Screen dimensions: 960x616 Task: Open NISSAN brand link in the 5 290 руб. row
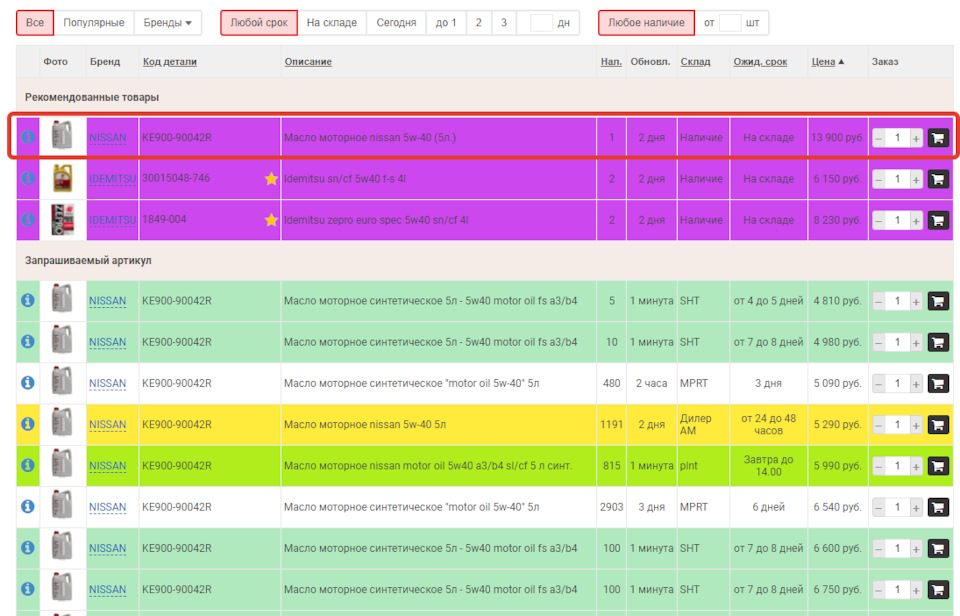pos(108,424)
